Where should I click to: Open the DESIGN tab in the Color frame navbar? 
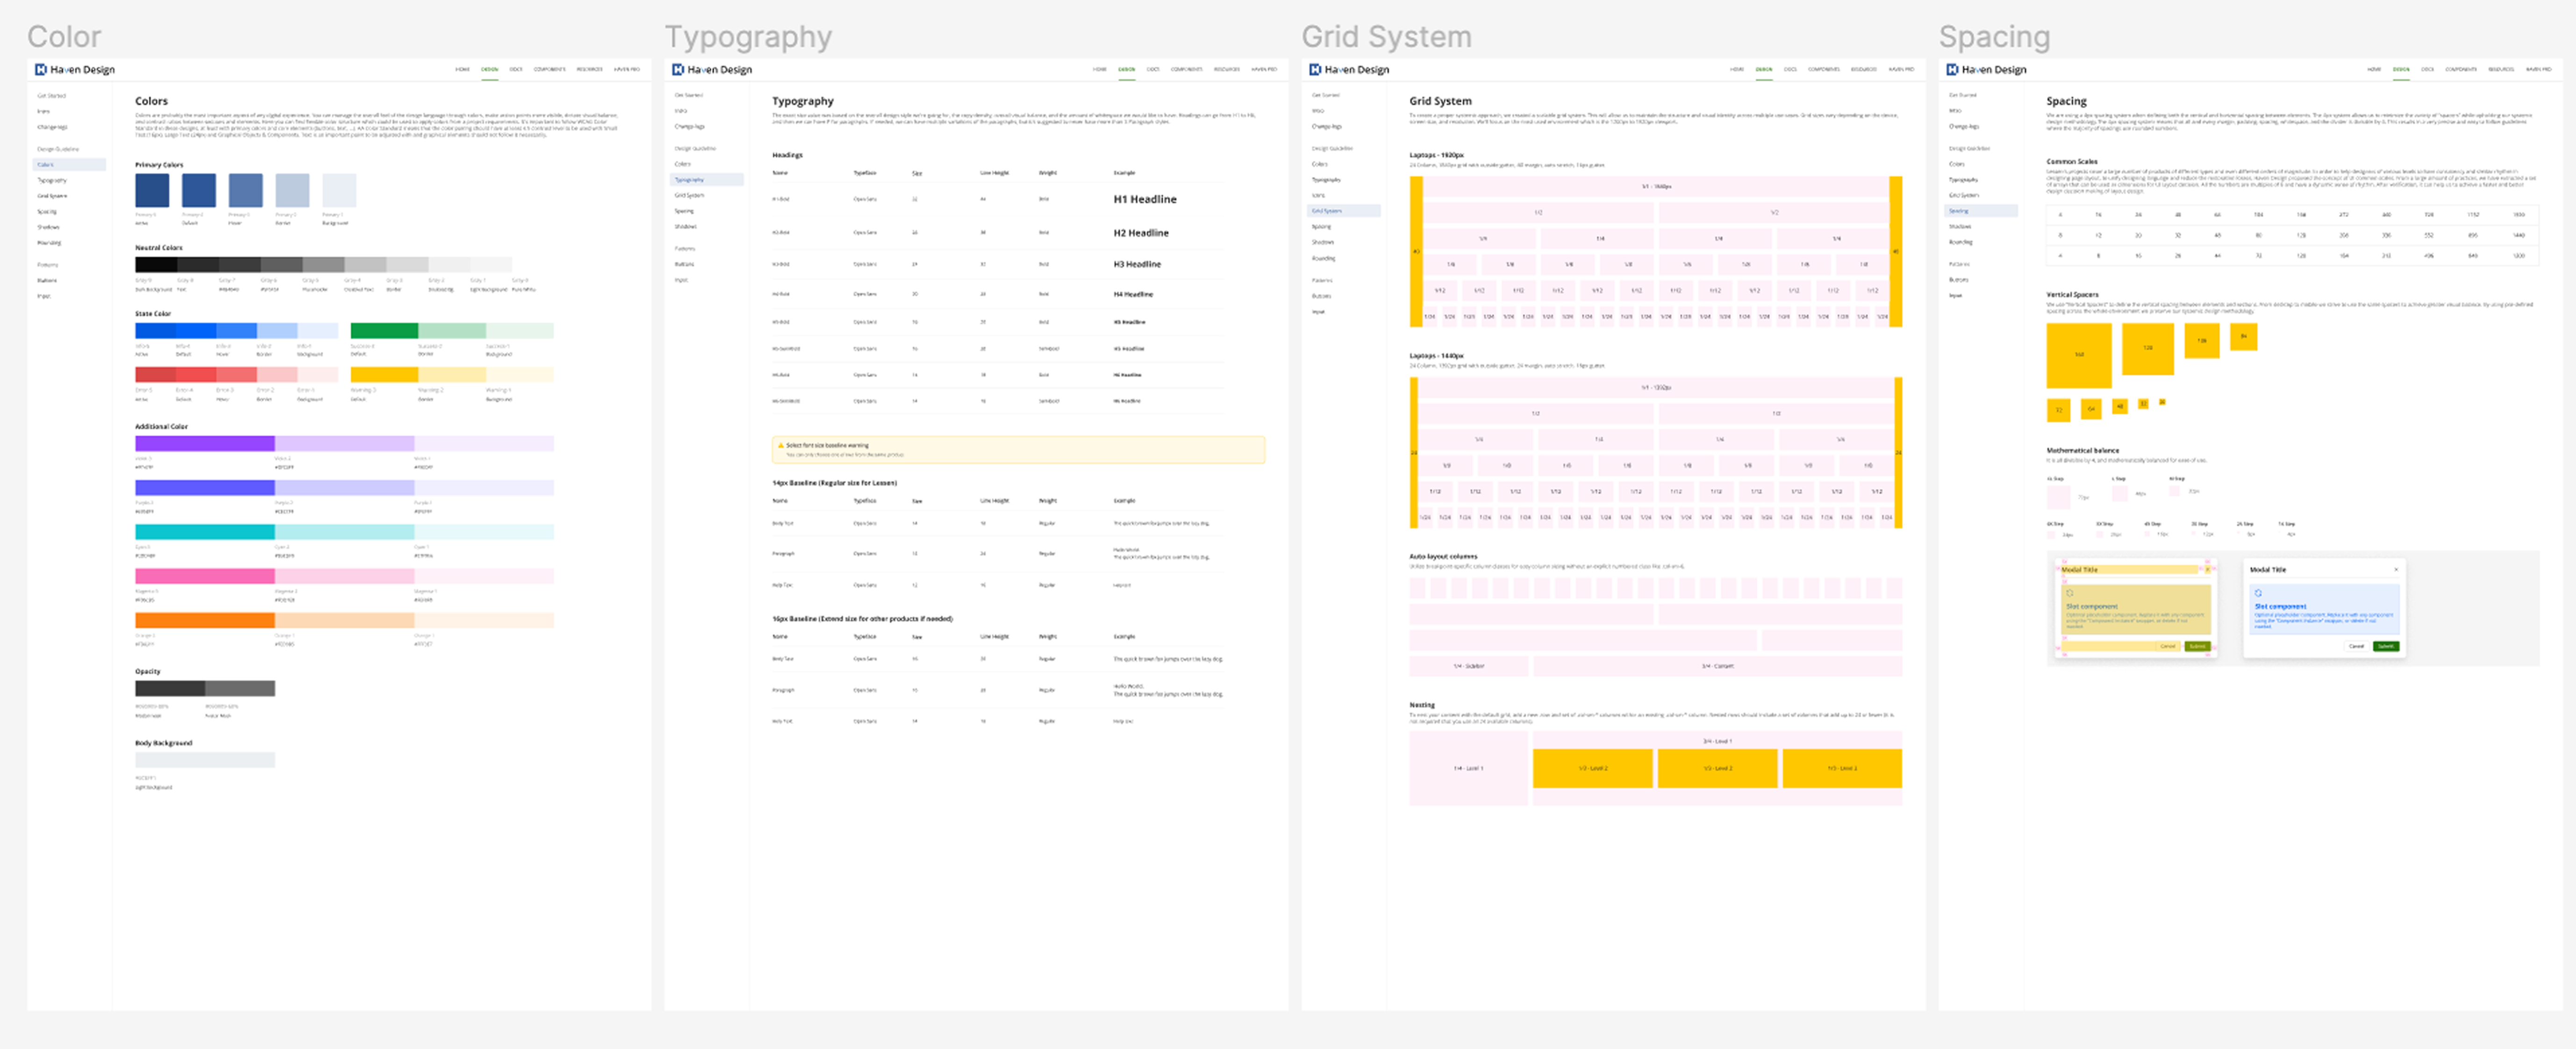click(x=489, y=70)
